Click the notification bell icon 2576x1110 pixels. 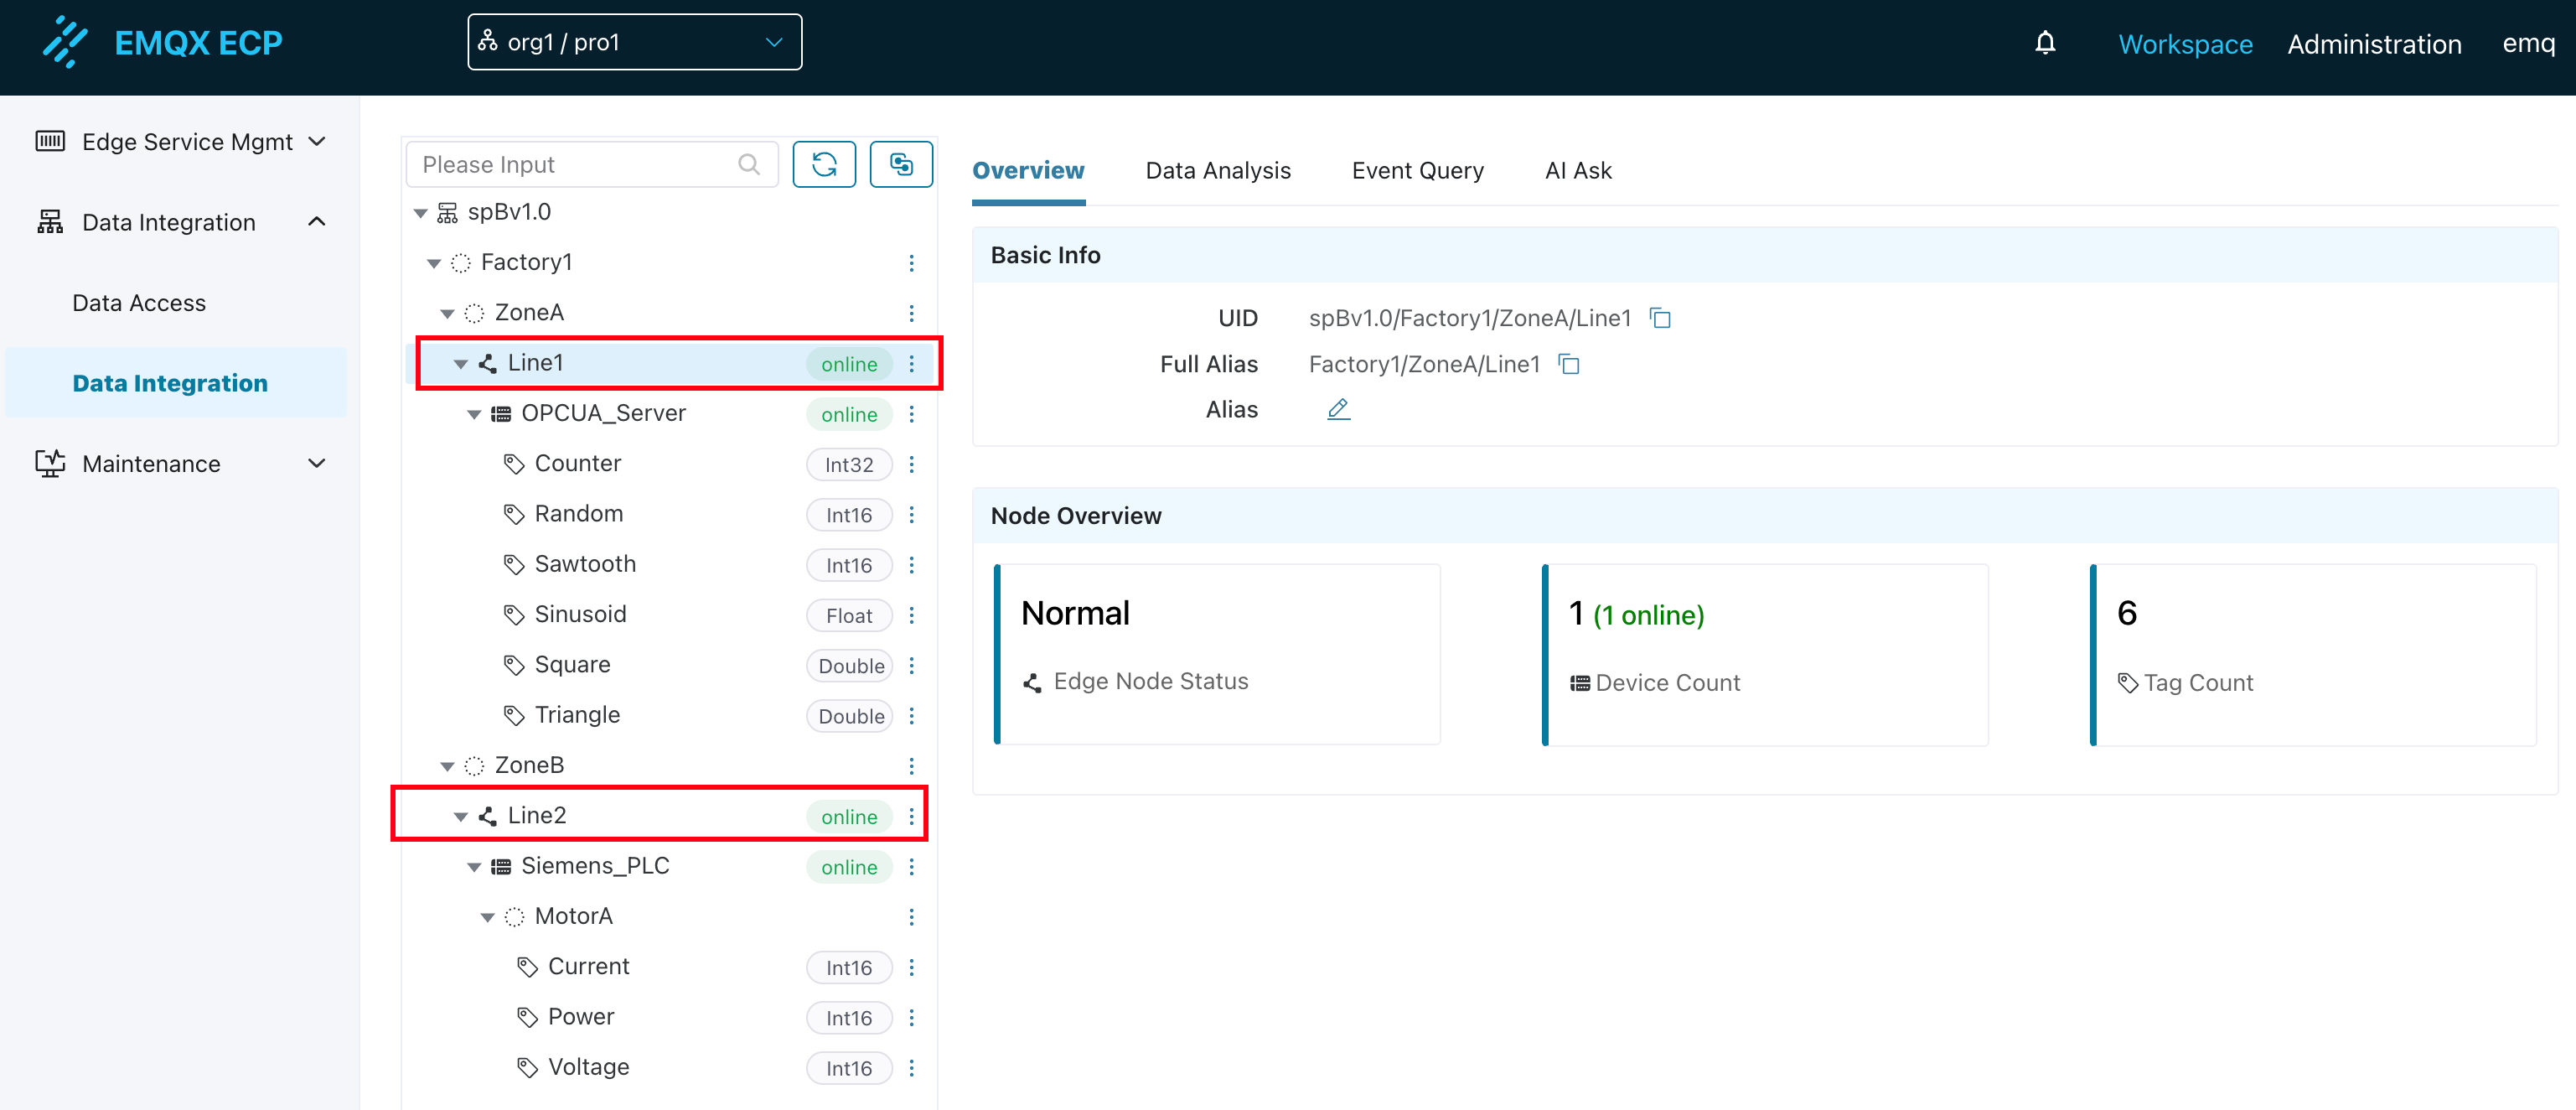pyautogui.click(x=2045, y=43)
